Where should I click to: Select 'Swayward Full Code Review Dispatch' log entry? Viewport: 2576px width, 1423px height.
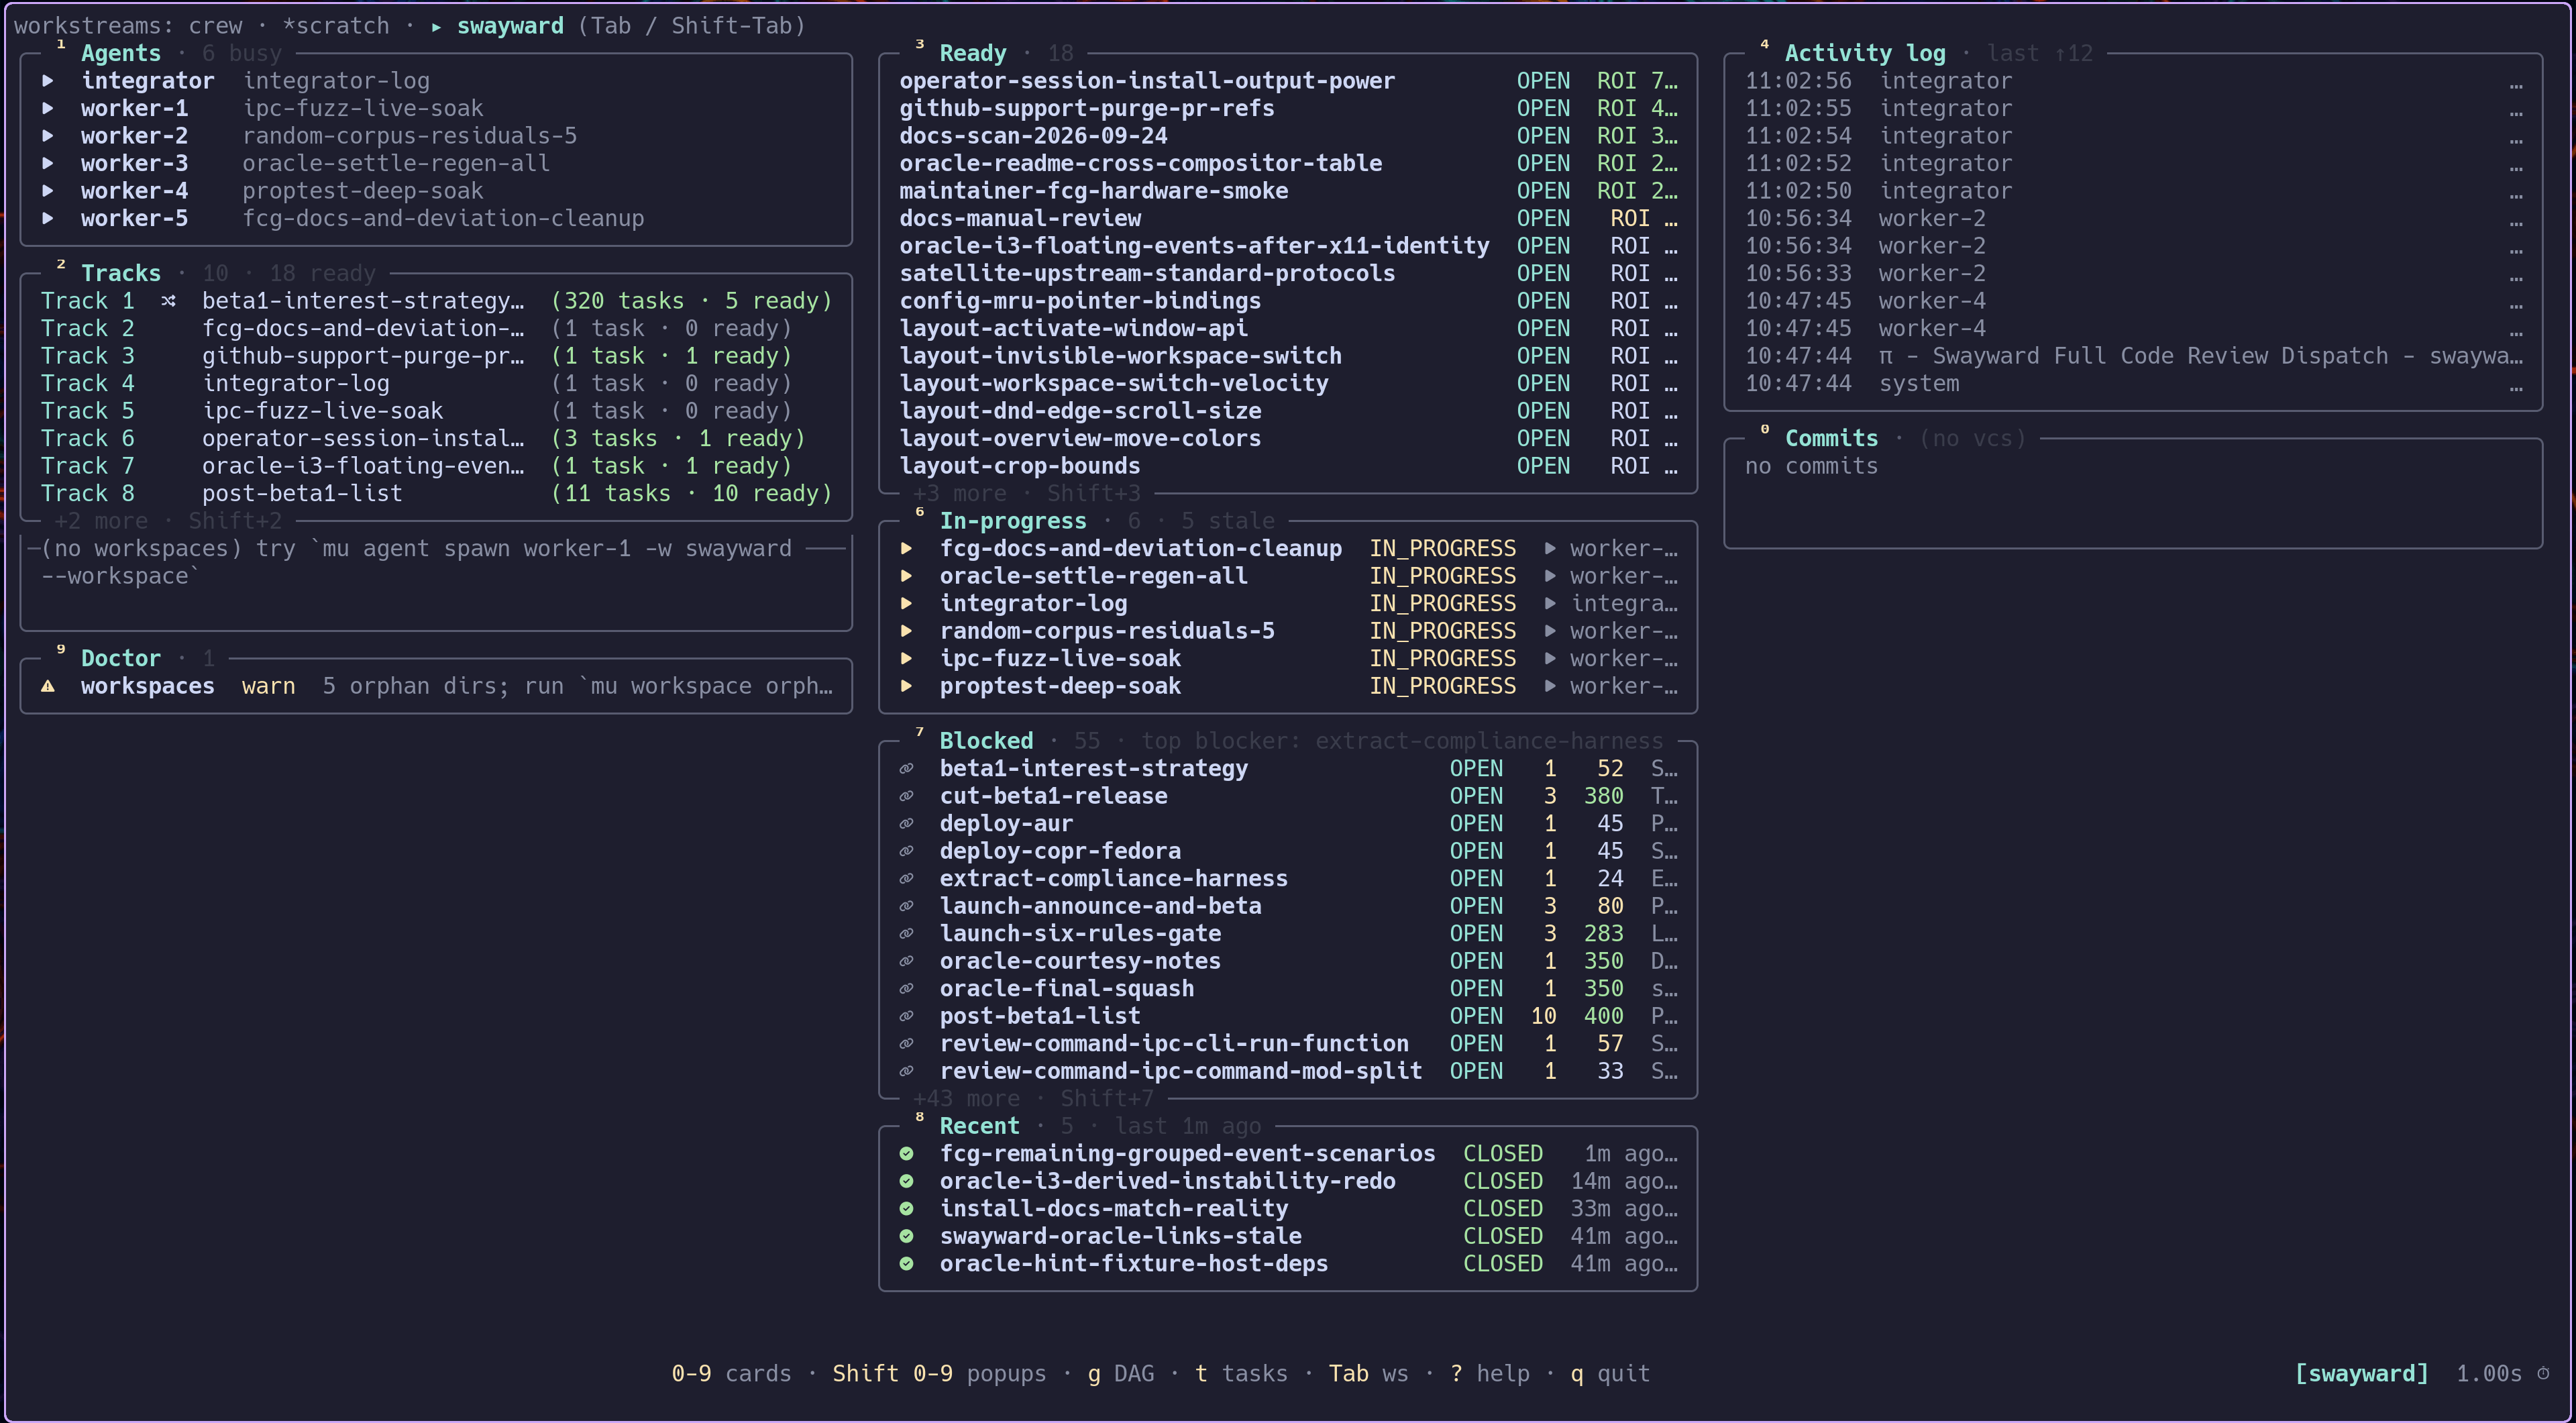point(2133,356)
